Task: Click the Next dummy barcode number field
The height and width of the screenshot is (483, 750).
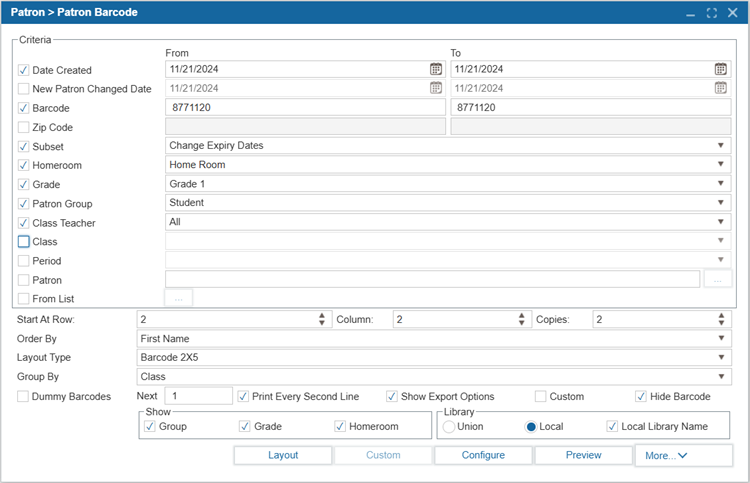Action: click(x=199, y=396)
